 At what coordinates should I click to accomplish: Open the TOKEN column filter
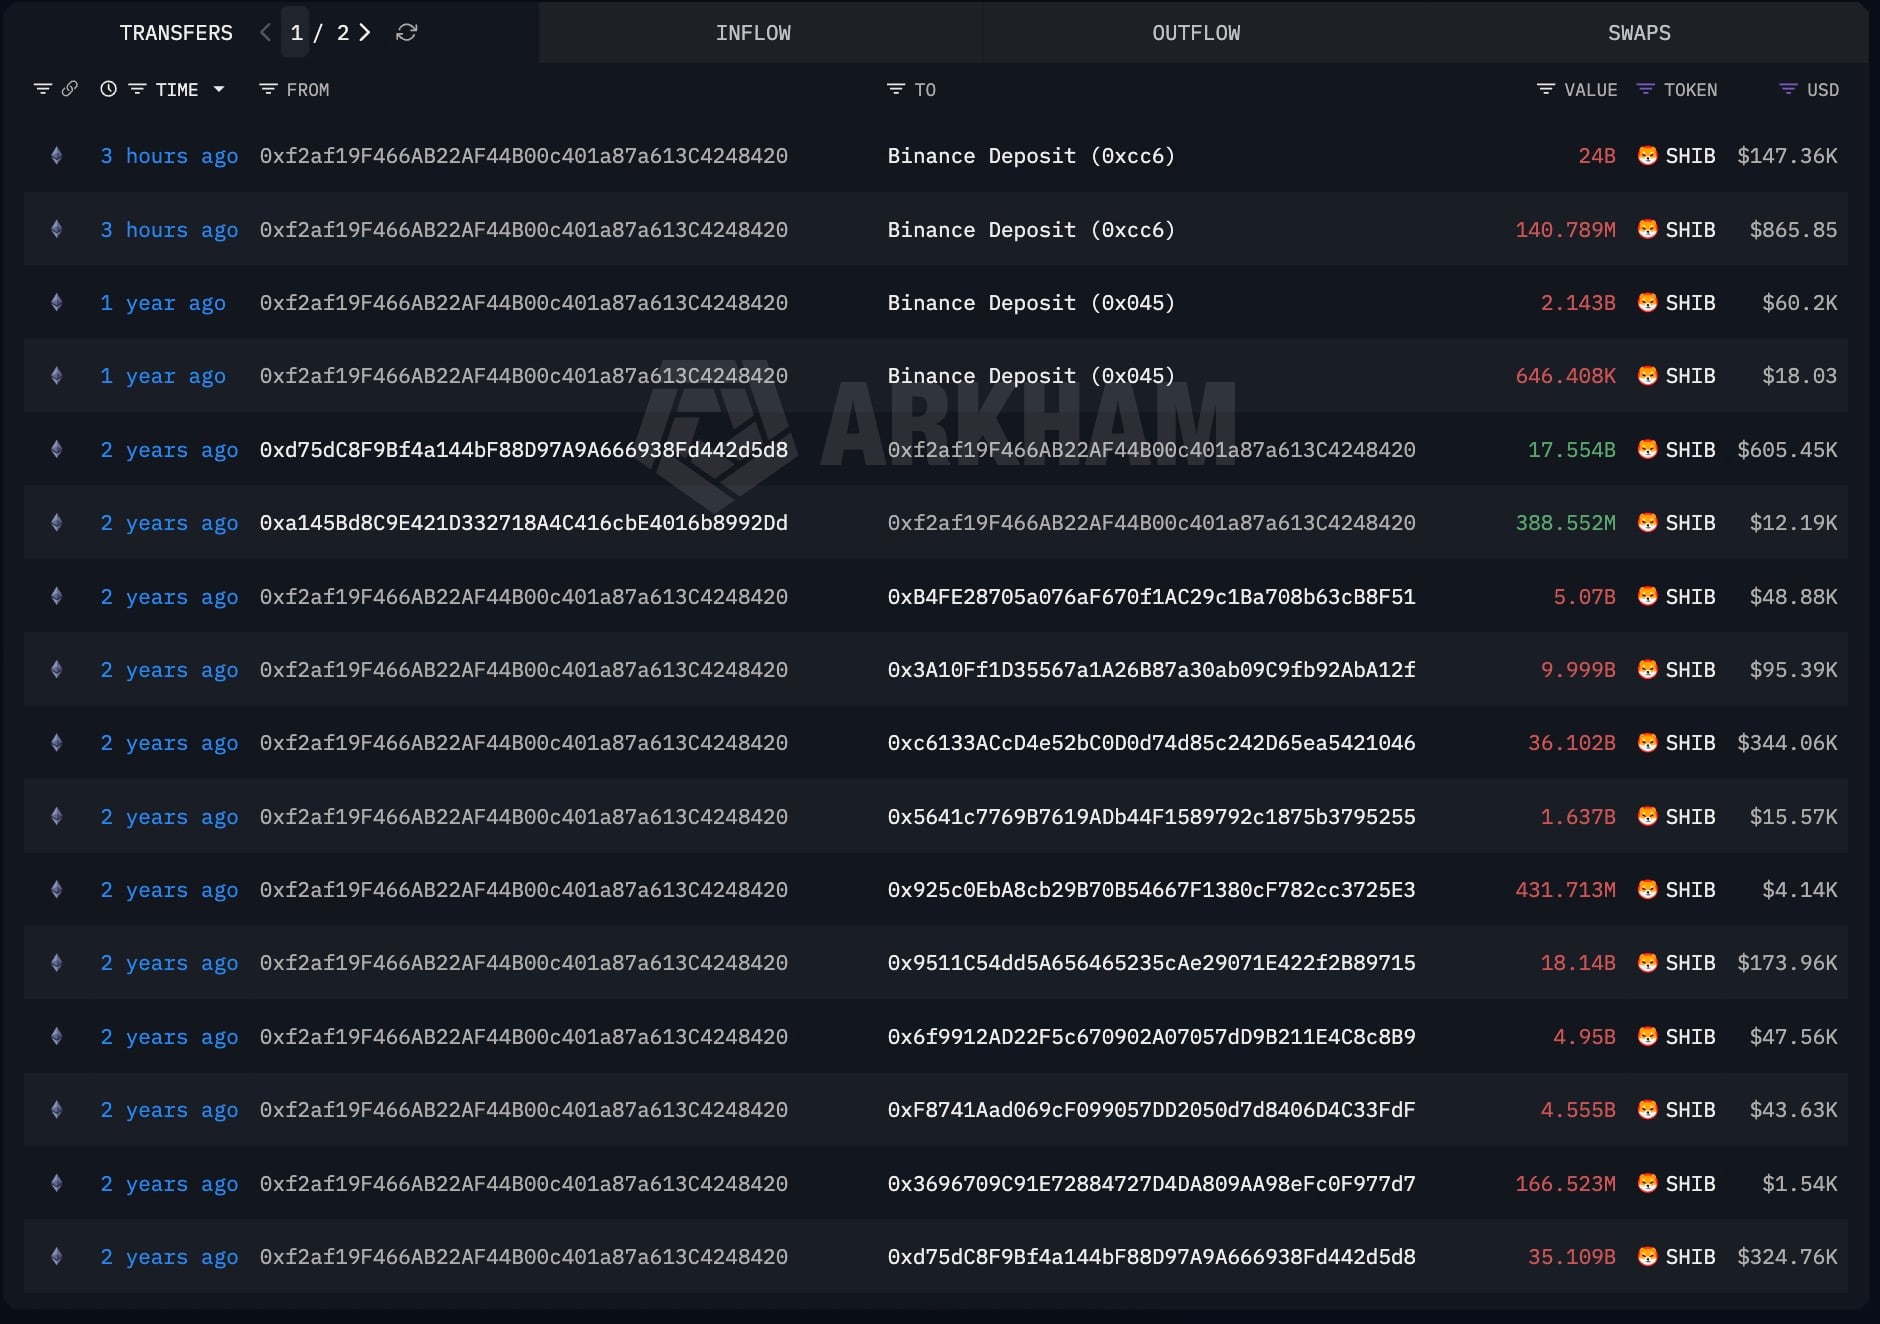1645,89
